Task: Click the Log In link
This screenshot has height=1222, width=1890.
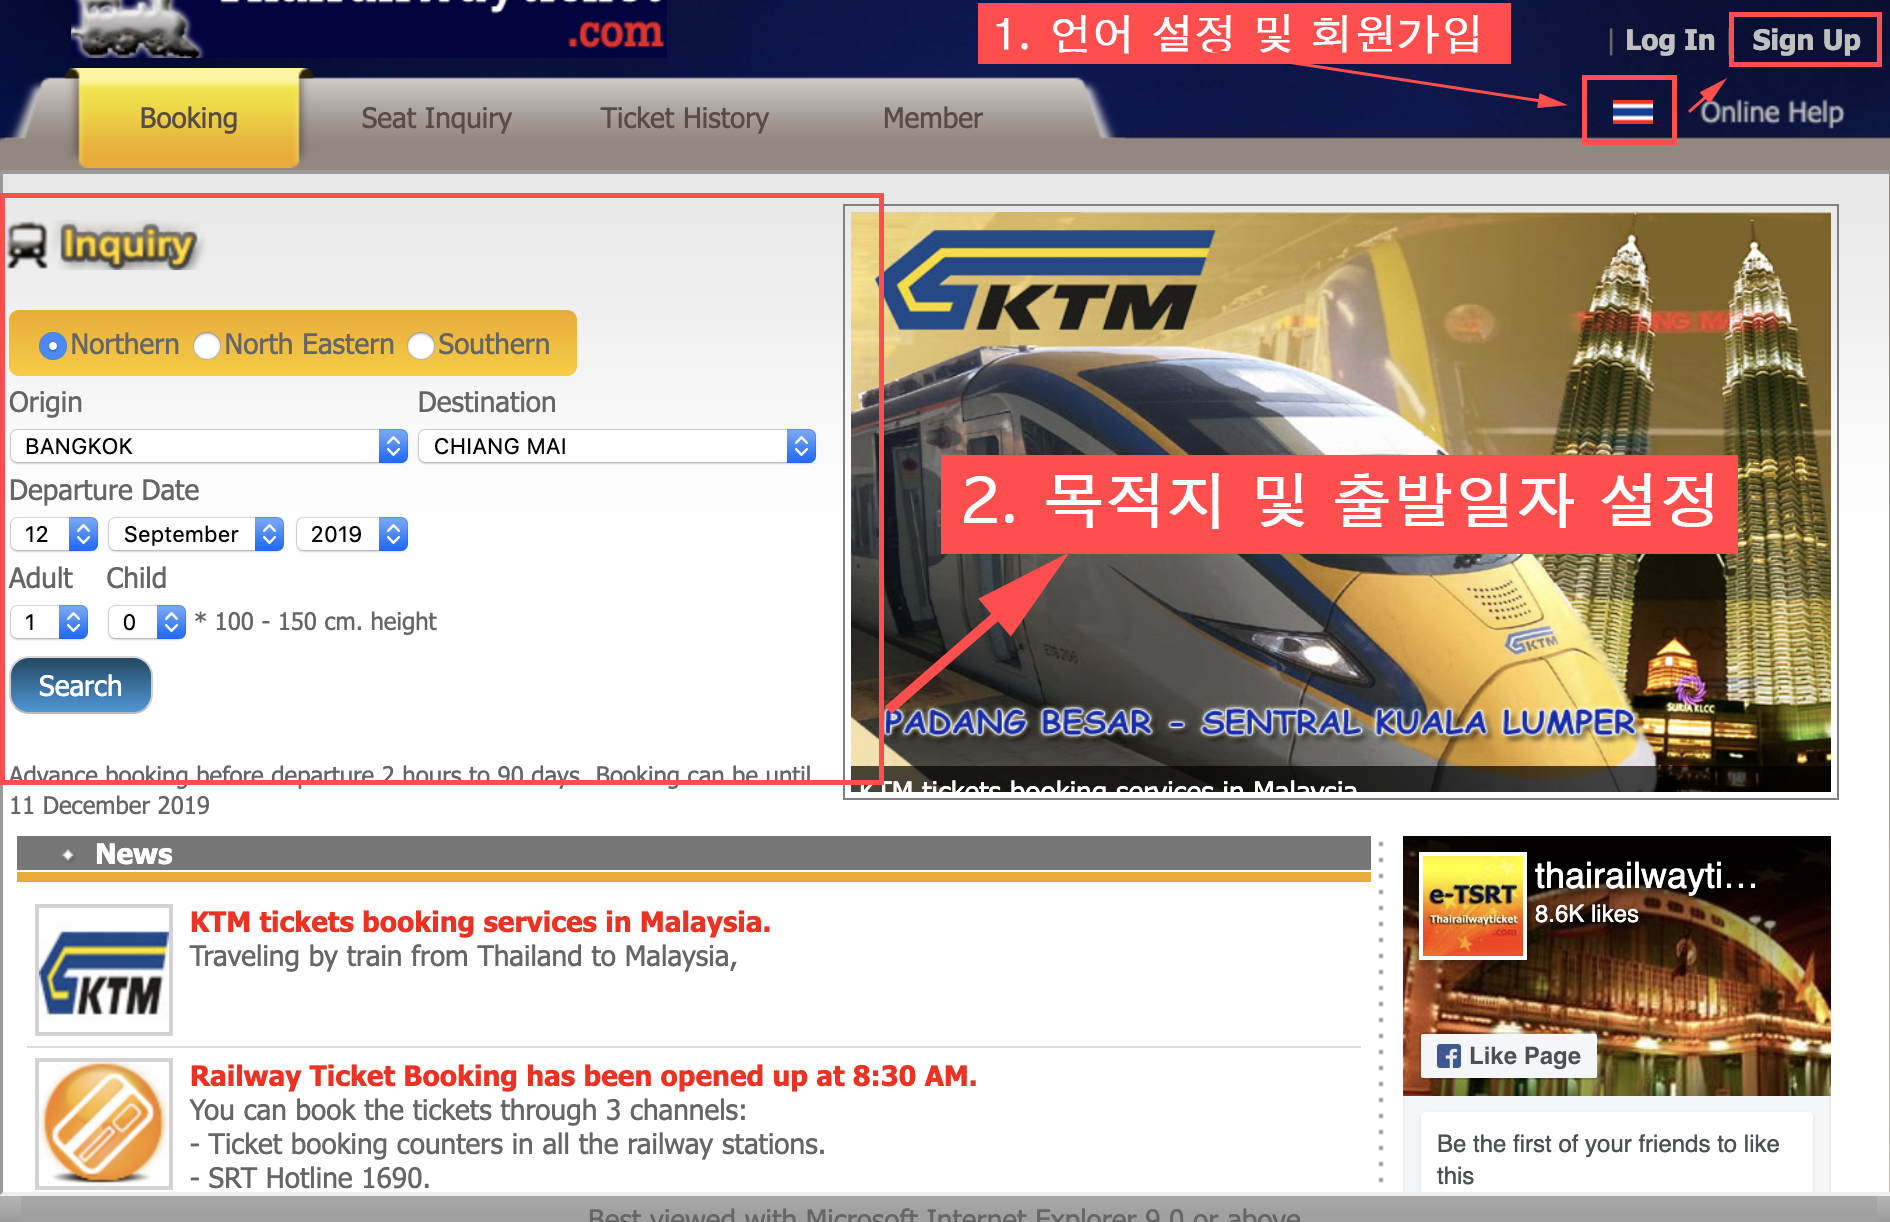Action: tap(1670, 40)
